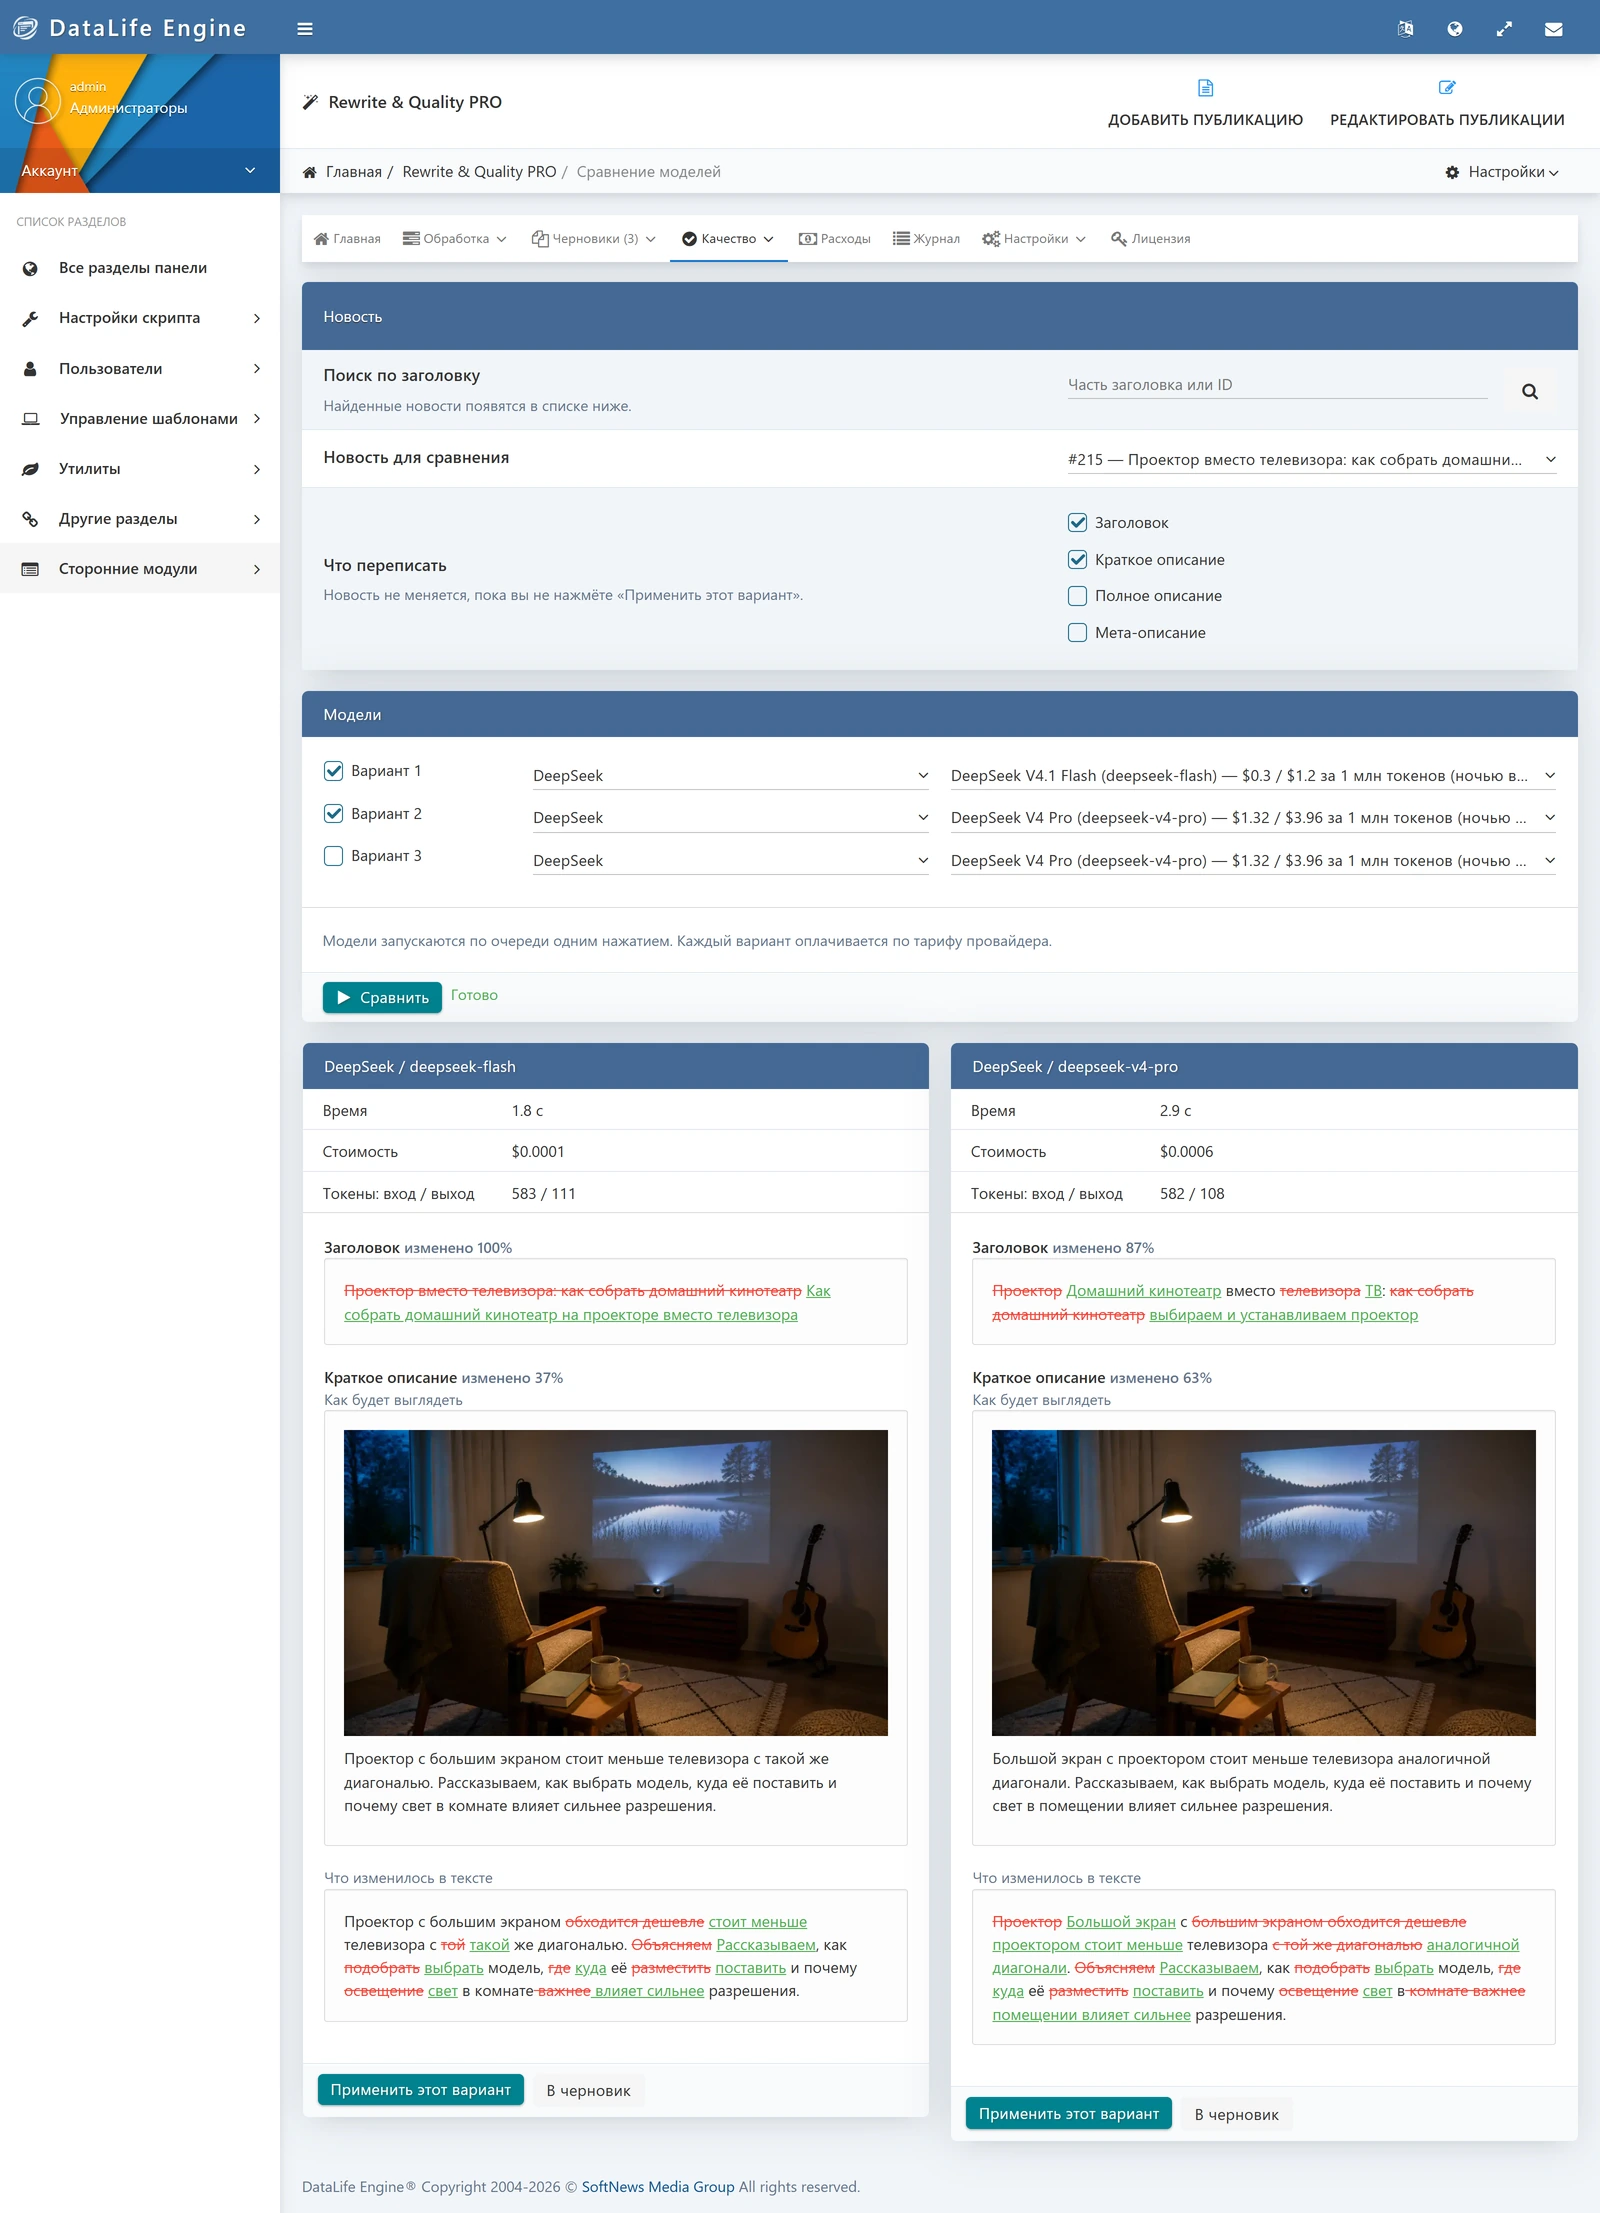
Task: Open Вариант 2 DeepSeek V4 Pro model dropdown
Action: pyautogui.click(x=1253, y=818)
